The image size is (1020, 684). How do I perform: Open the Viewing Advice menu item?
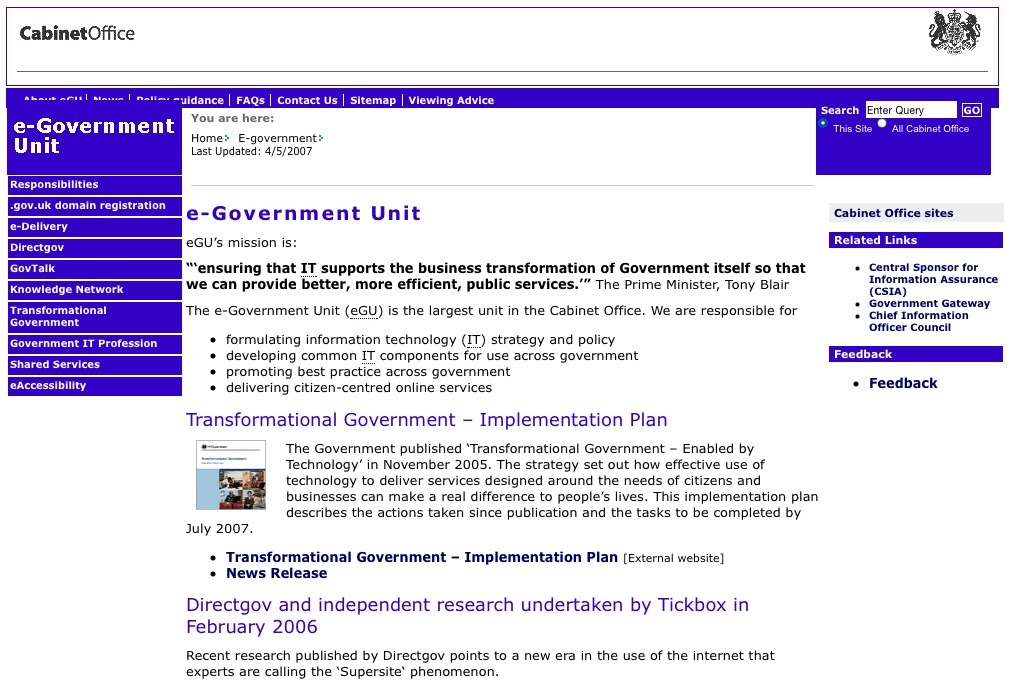[x=451, y=100]
